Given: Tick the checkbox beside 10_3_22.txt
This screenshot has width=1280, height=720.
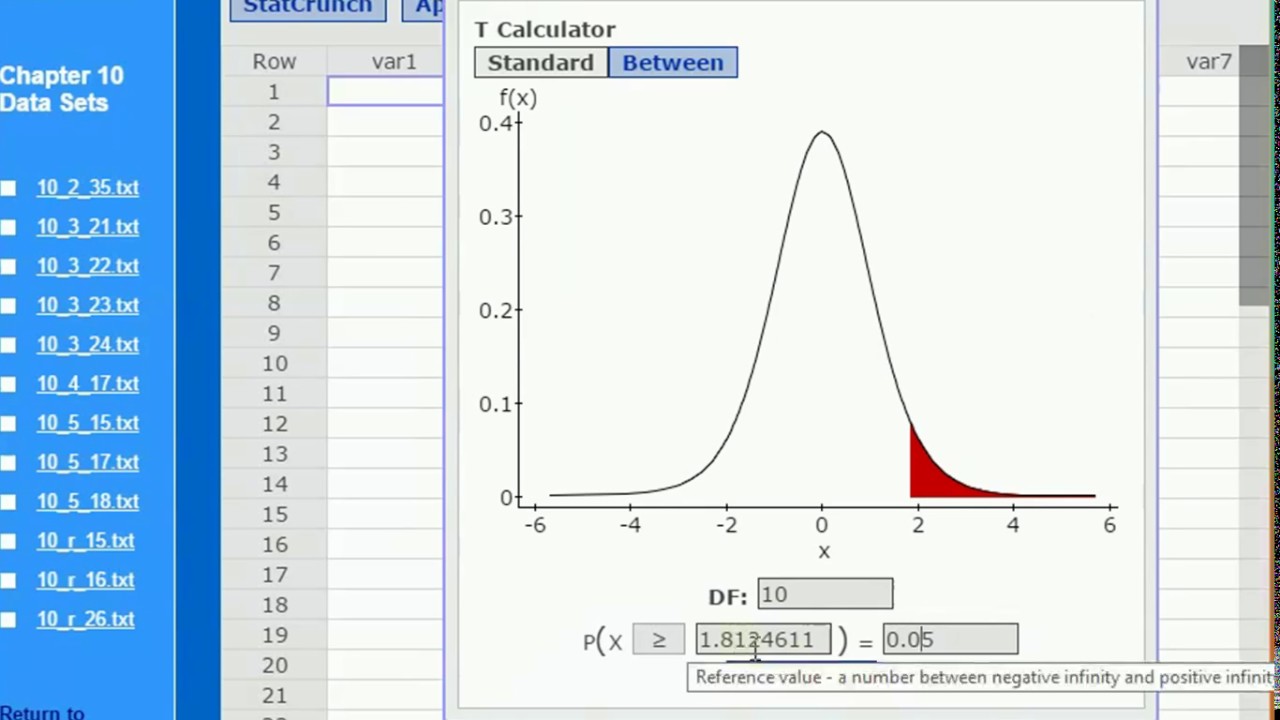Looking at the screenshot, I should coord(8,266).
